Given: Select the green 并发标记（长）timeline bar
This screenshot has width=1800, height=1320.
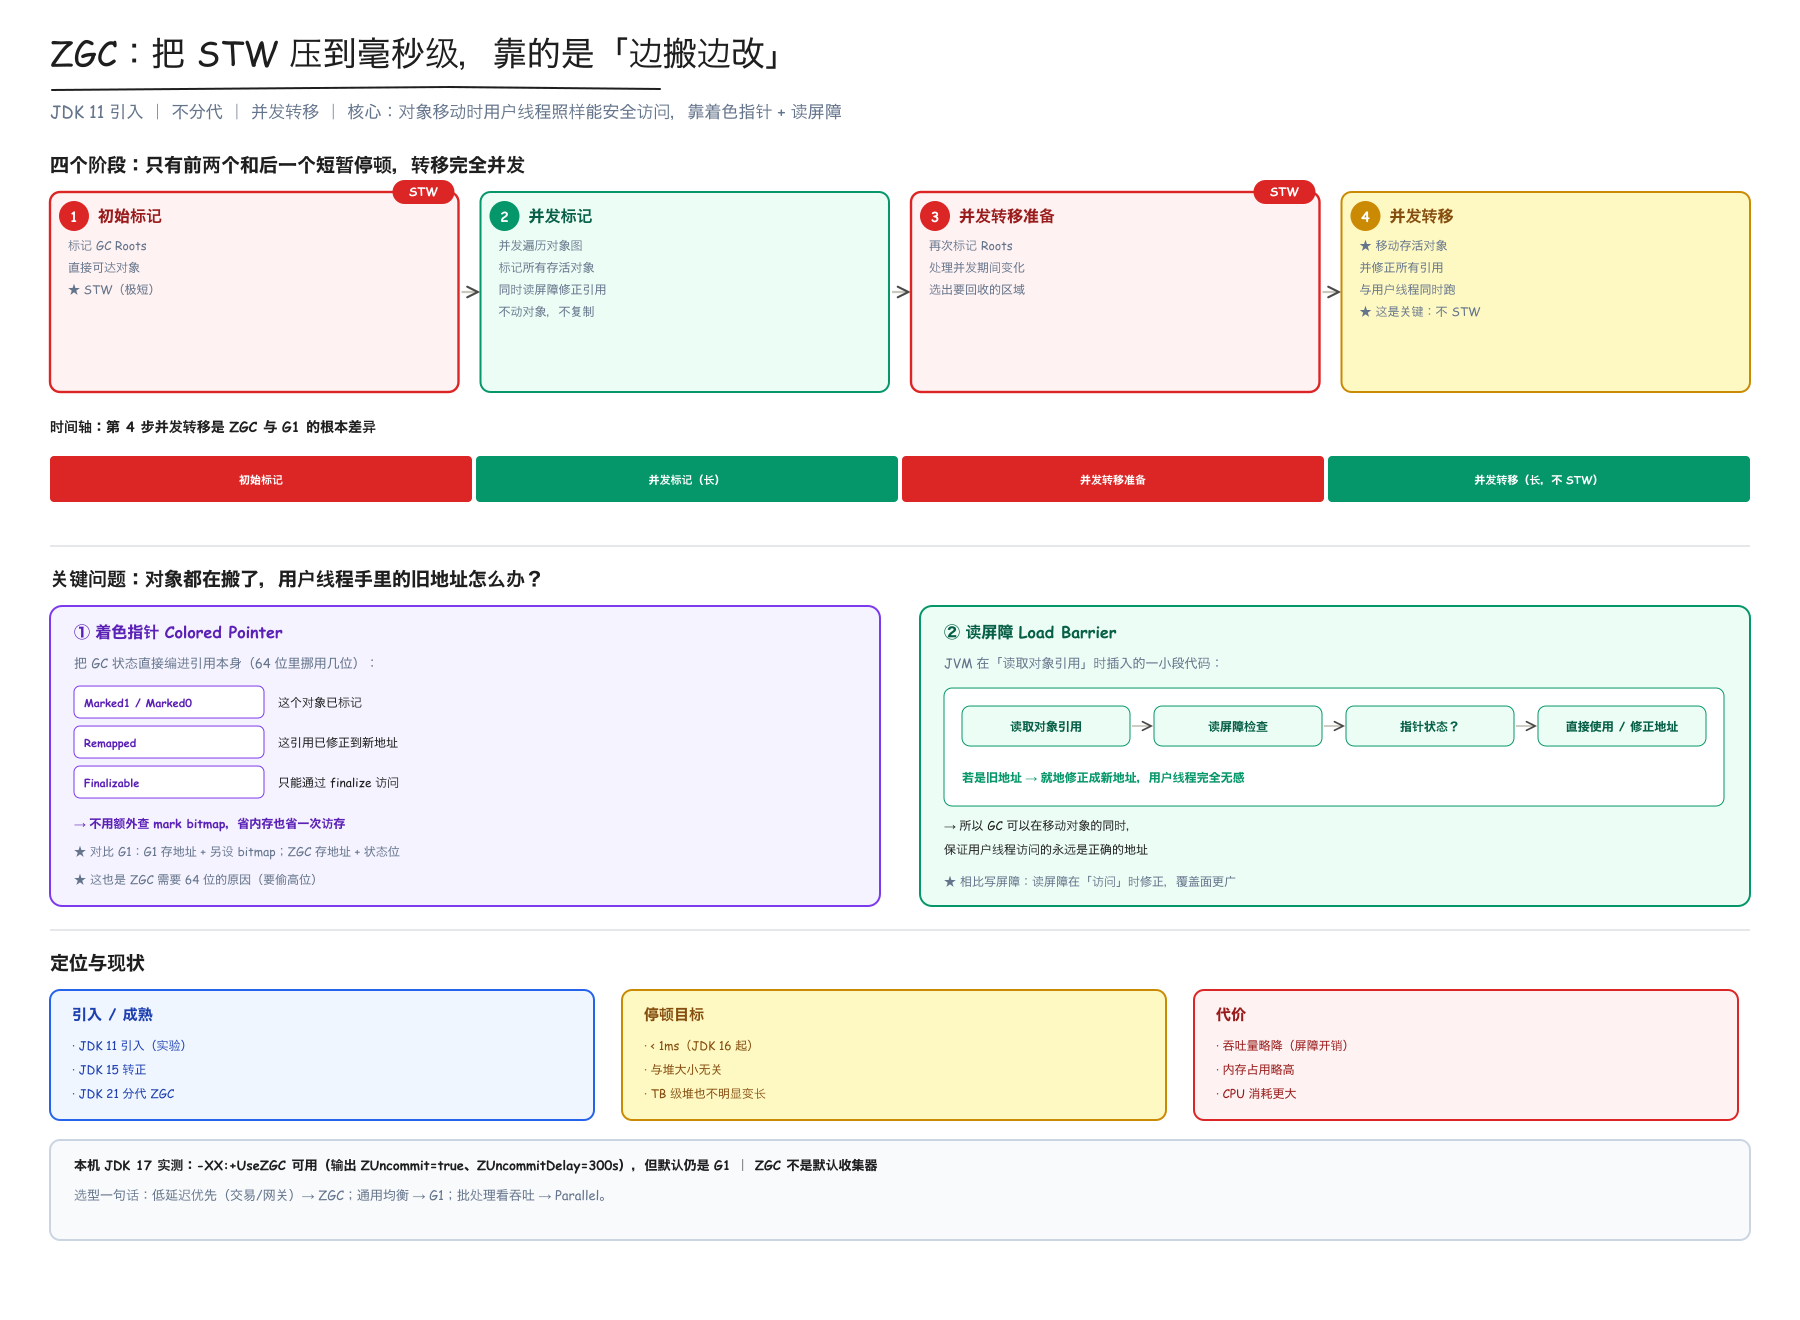Looking at the screenshot, I should (x=687, y=479).
